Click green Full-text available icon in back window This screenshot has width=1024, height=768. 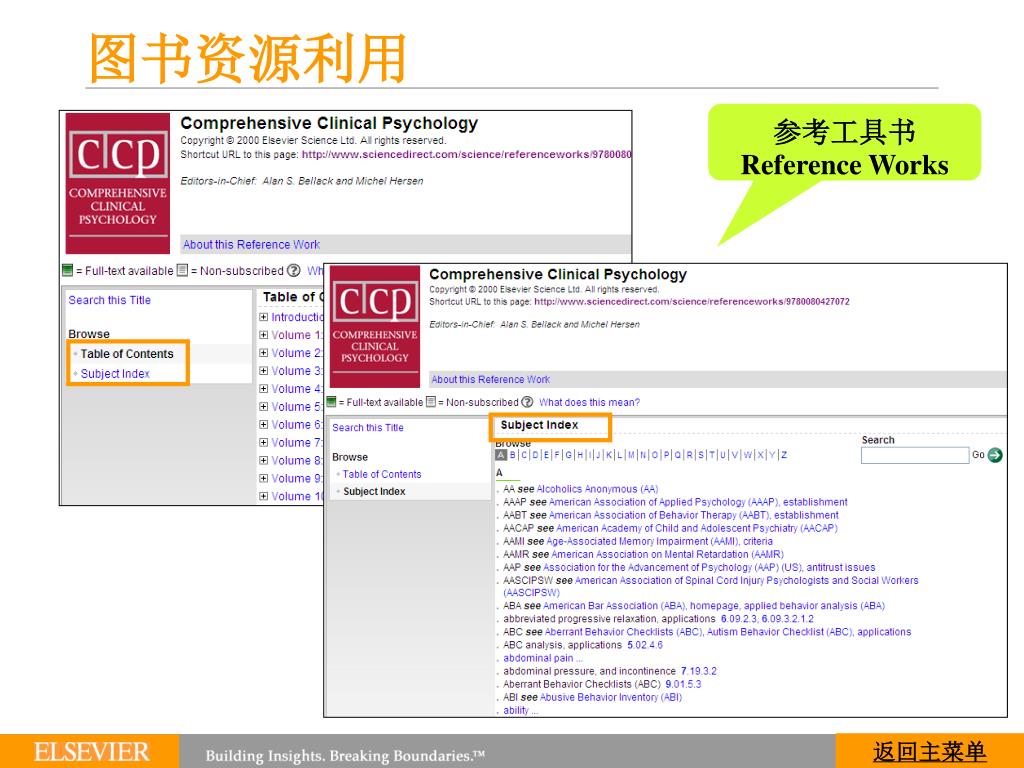[67, 270]
